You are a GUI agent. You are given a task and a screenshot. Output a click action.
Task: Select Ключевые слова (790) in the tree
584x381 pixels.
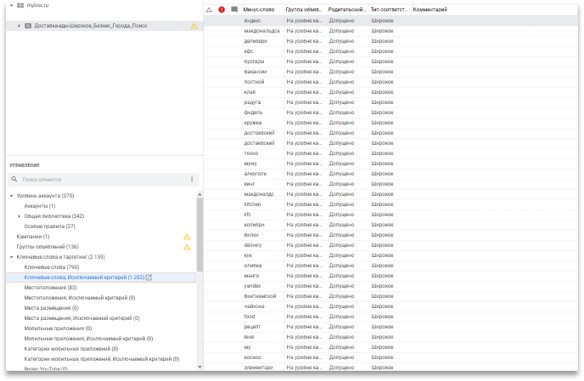(x=51, y=267)
